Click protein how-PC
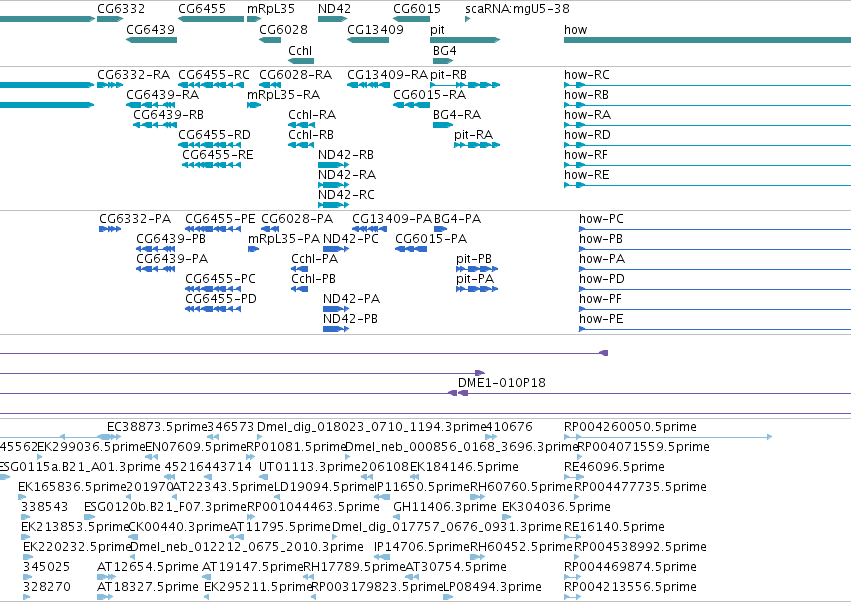 (601, 219)
